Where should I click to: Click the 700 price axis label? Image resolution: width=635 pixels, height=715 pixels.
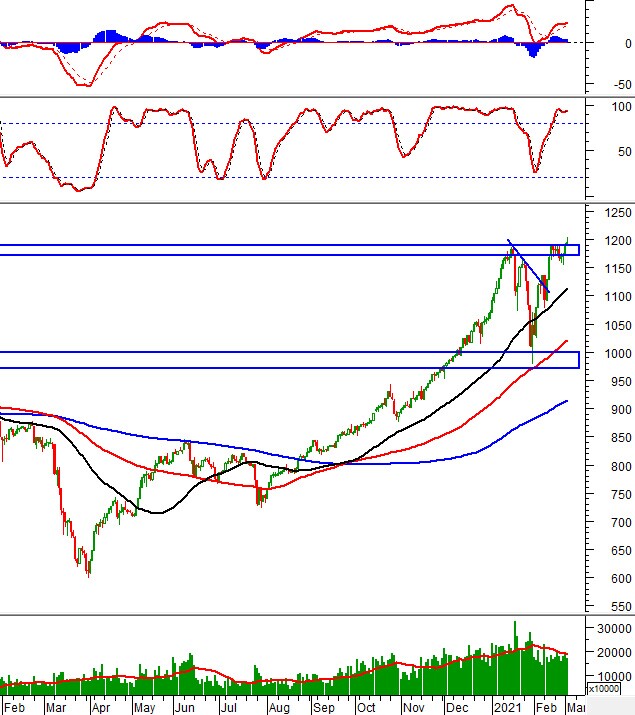(621, 523)
